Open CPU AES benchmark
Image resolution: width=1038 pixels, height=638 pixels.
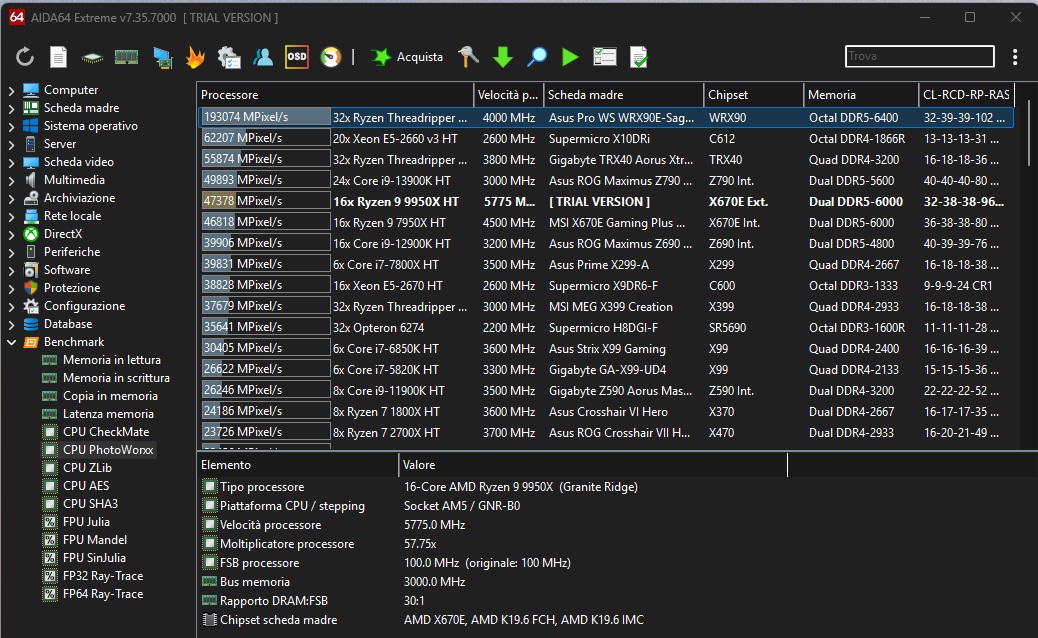[86, 486]
